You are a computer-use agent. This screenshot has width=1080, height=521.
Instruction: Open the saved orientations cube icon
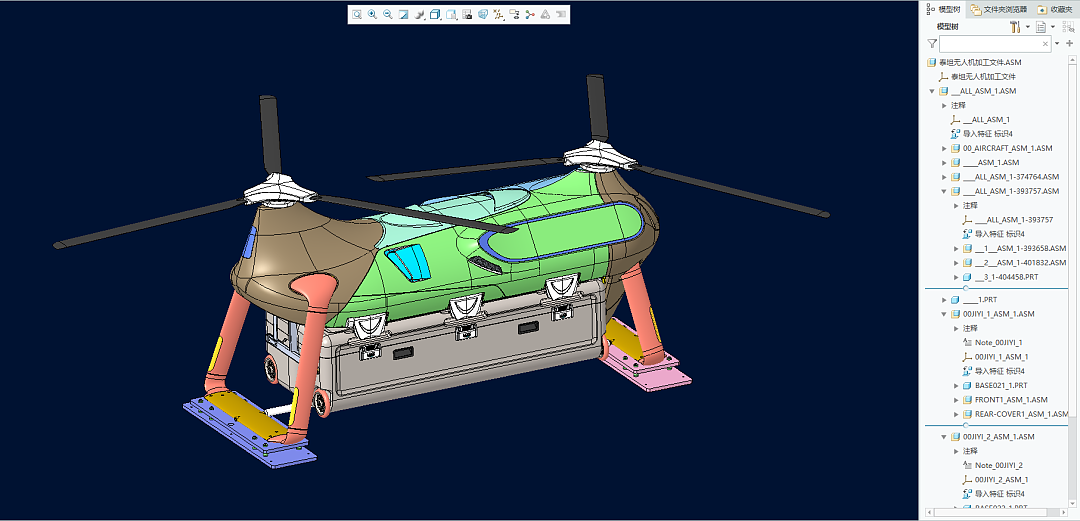(x=436, y=15)
